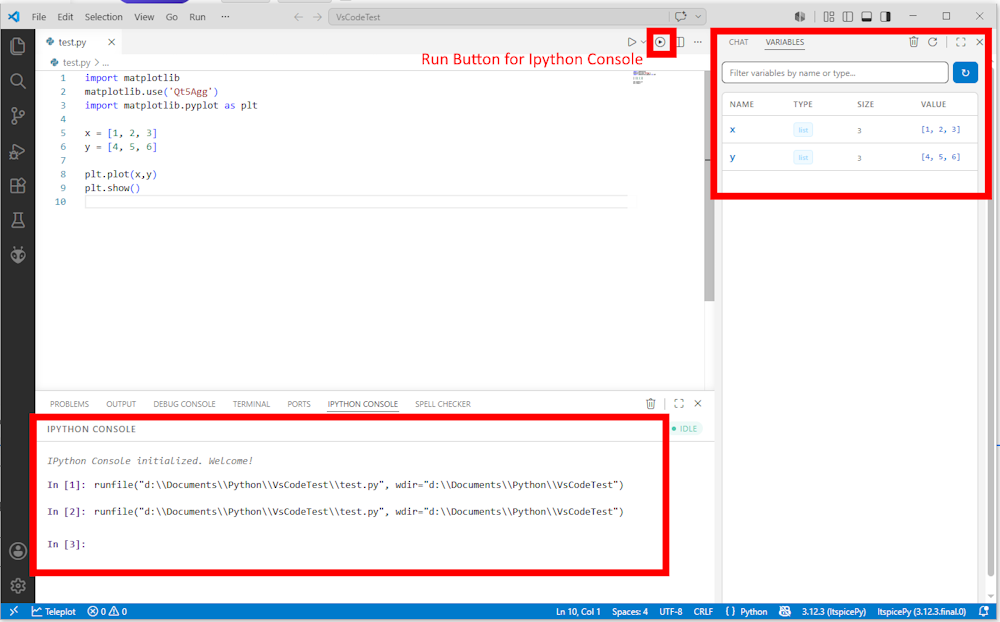
Task: Open the Edit menu
Action: [65, 17]
